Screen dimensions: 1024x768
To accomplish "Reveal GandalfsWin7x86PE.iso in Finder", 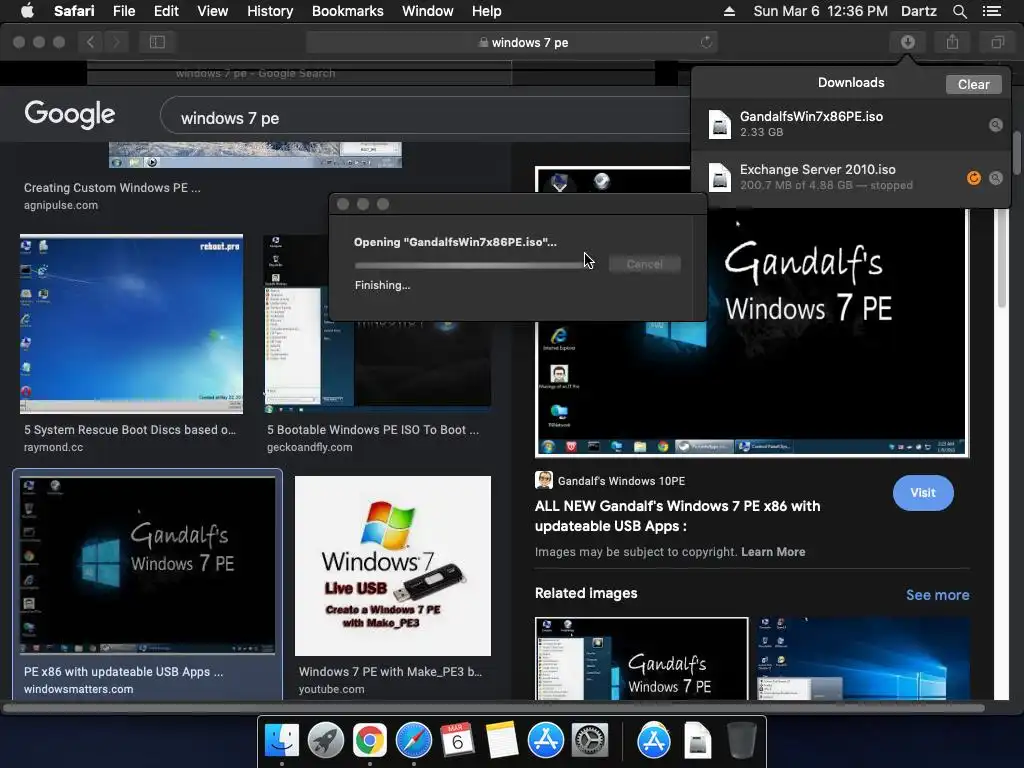I will point(995,125).
